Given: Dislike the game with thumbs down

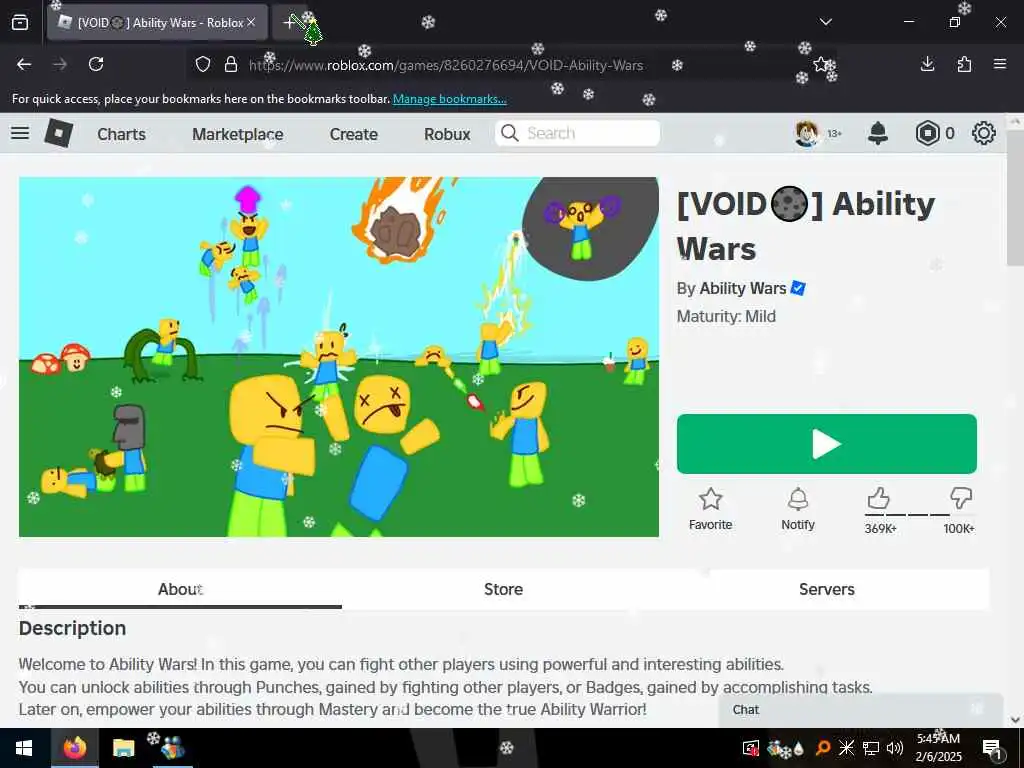Looking at the screenshot, I should pos(961,499).
